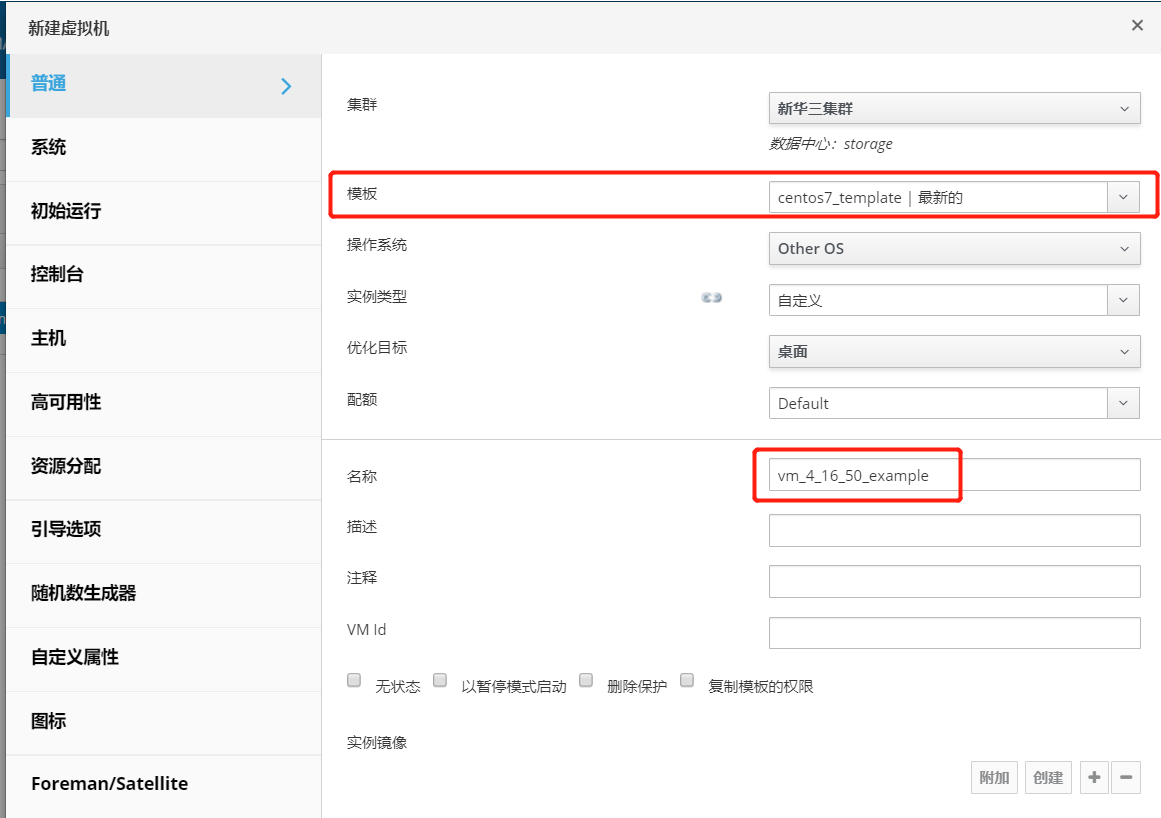This screenshot has height=818, width=1161.
Task: Click the 创建 button
Action: click(x=1048, y=777)
